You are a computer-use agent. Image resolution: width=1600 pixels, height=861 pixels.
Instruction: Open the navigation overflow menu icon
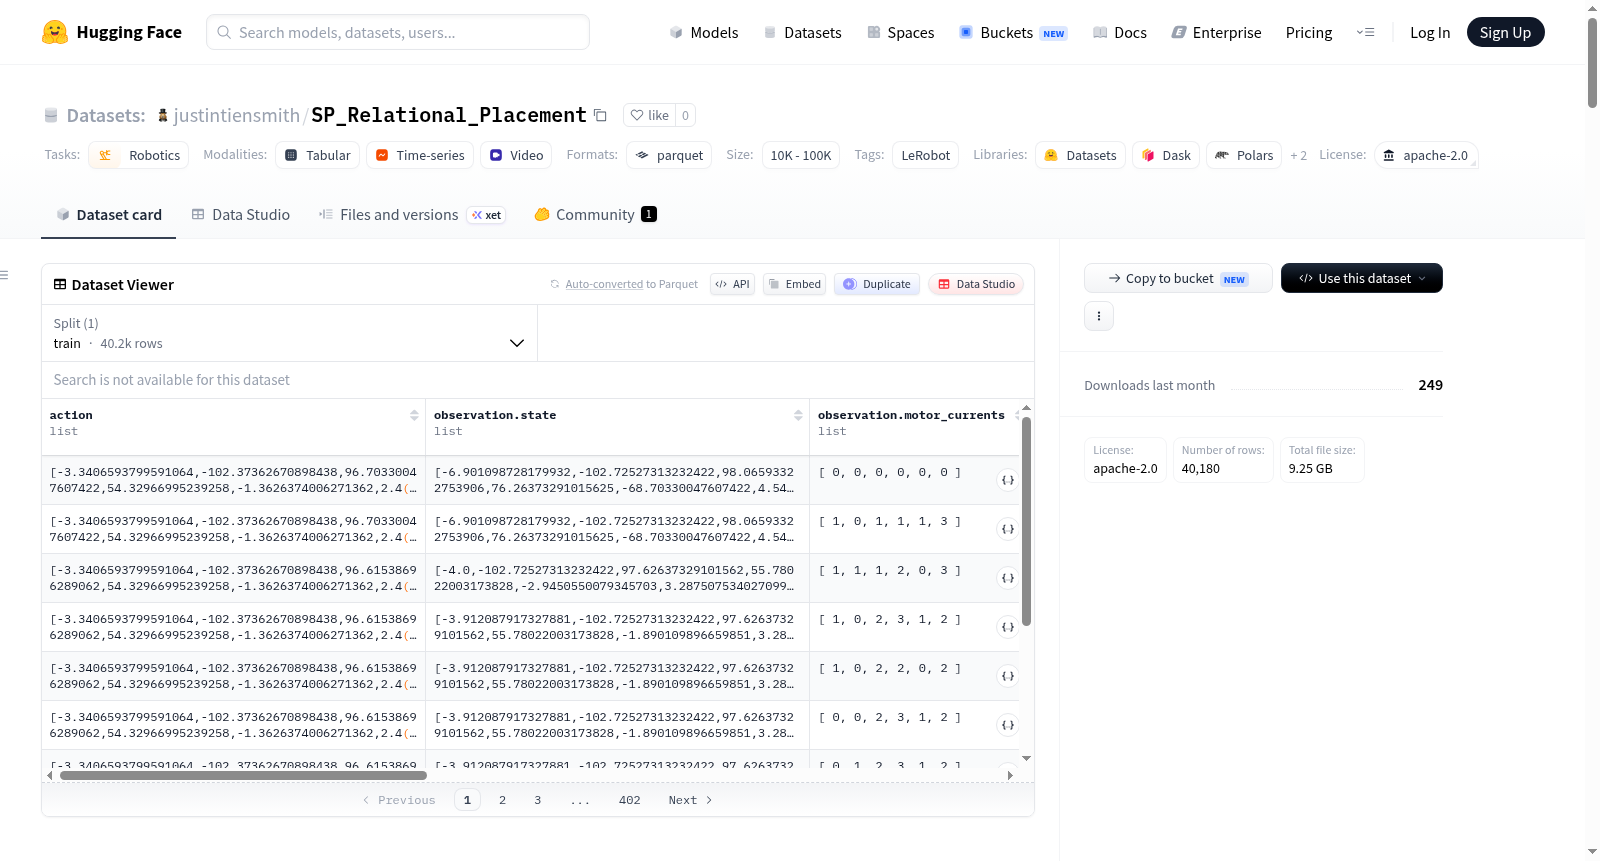point(1365,32)
